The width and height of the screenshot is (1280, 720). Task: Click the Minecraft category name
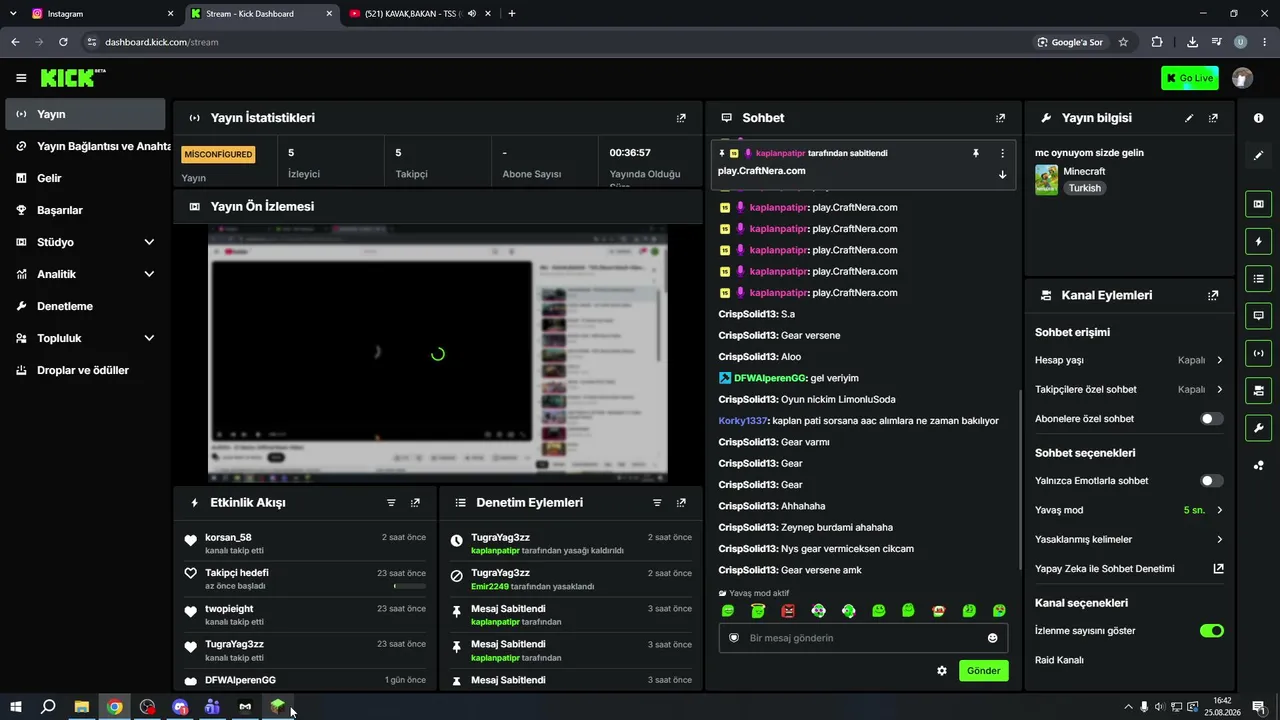(x=1084, y=172)
